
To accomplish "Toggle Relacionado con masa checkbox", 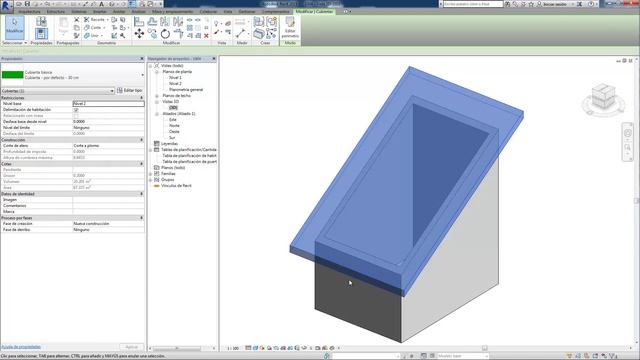I will point(76,116).
